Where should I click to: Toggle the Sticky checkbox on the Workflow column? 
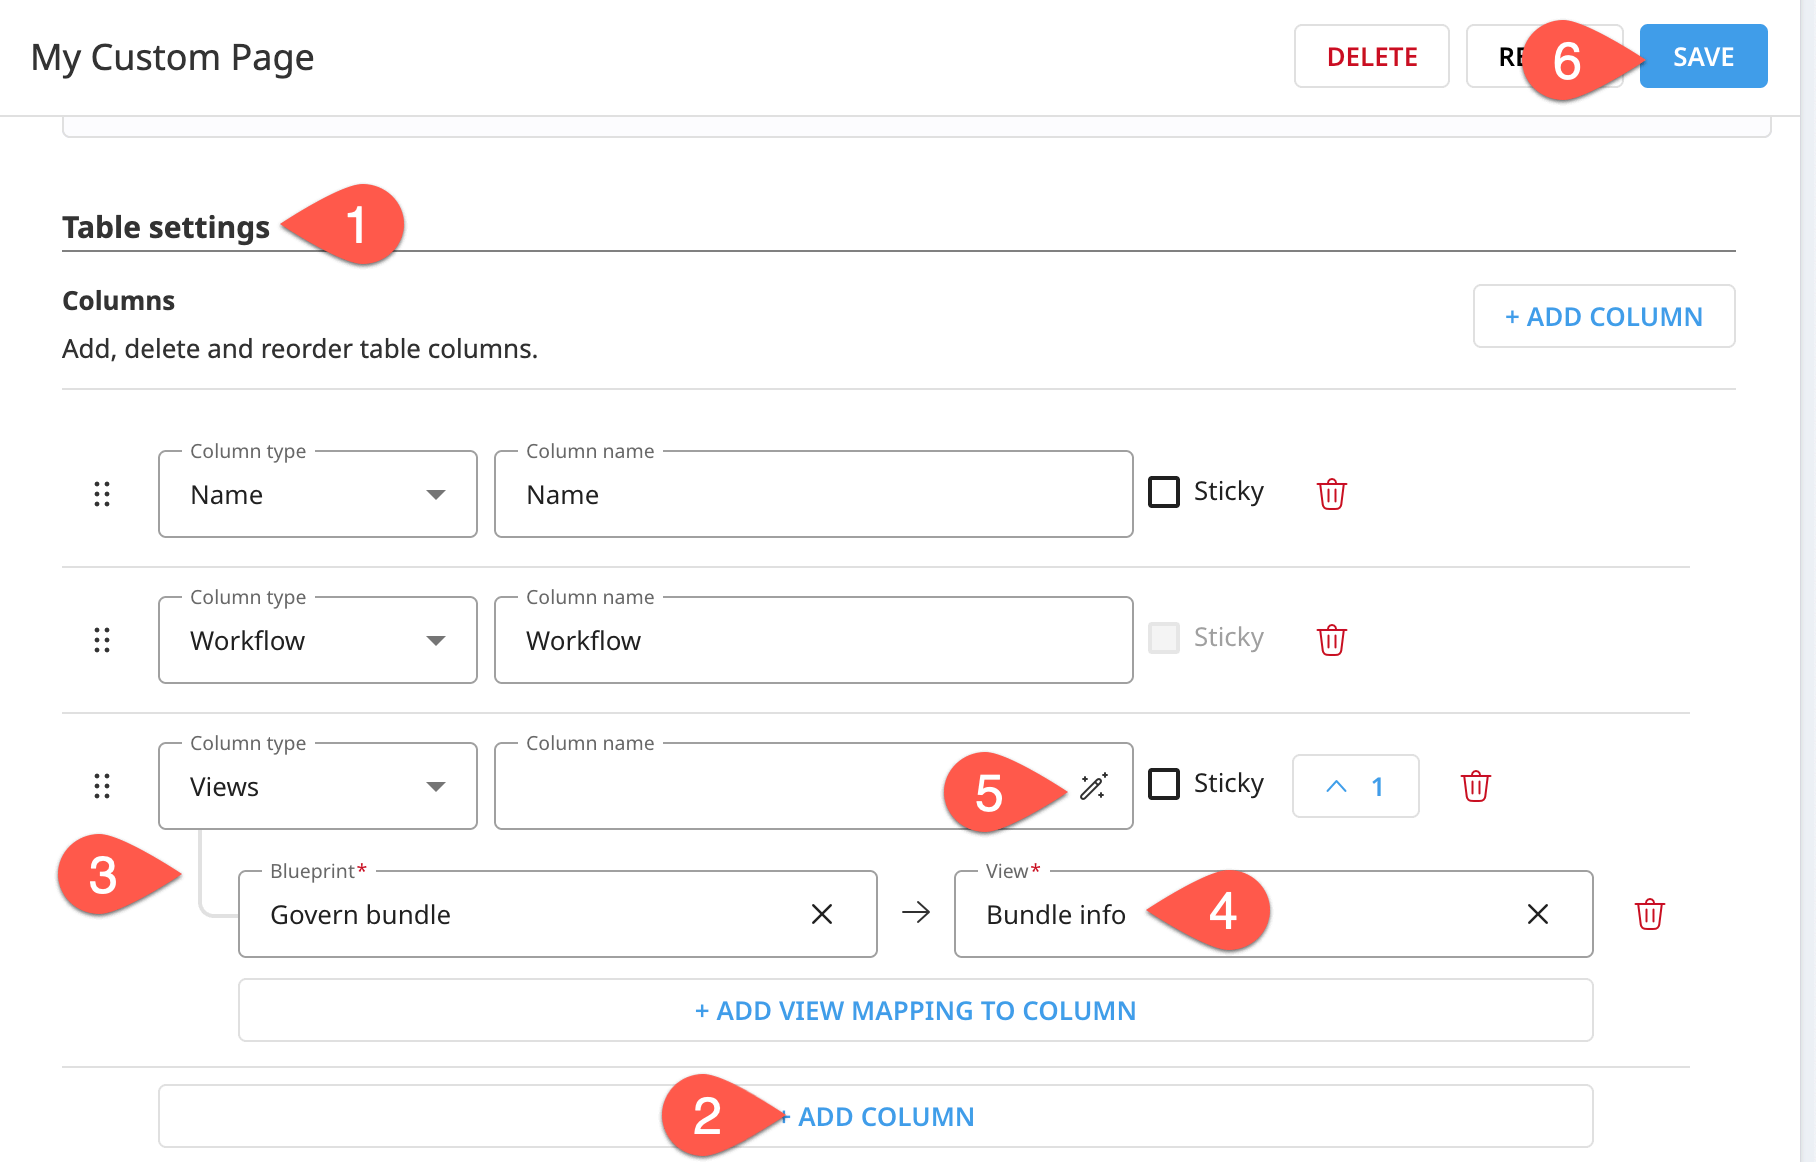[1164, 637]
